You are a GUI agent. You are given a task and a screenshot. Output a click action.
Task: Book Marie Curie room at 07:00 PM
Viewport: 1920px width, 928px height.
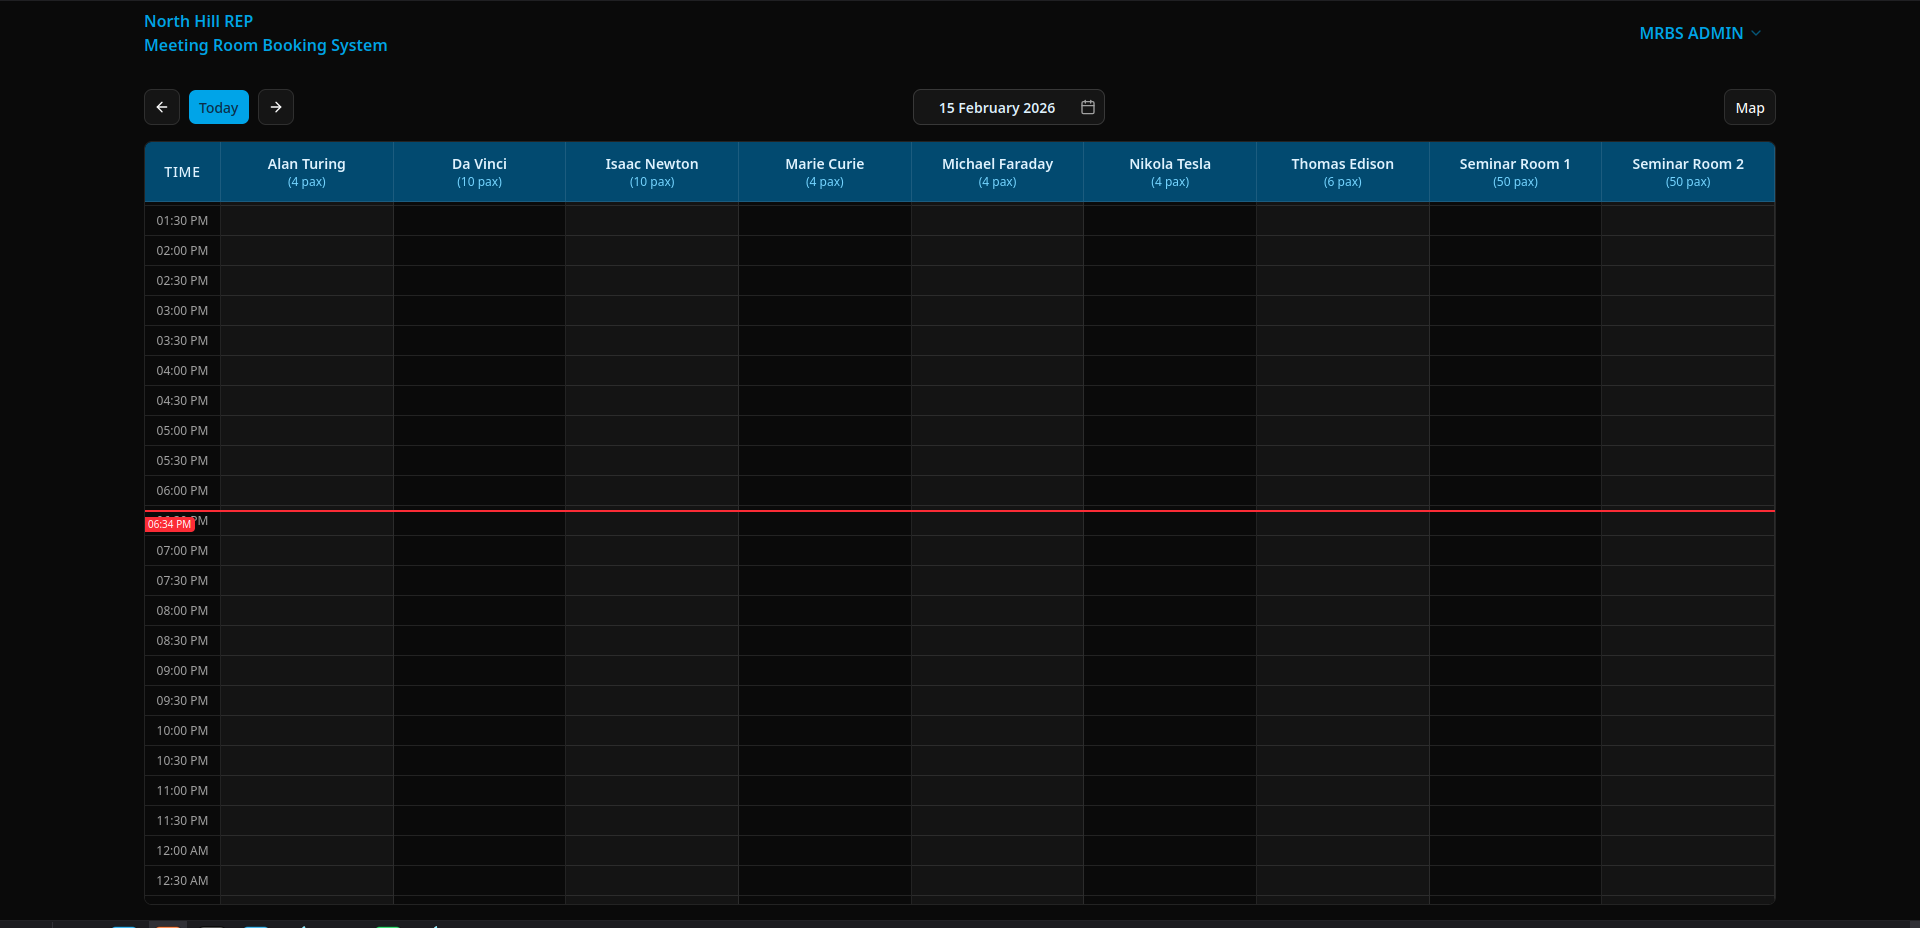coord(824,551)
